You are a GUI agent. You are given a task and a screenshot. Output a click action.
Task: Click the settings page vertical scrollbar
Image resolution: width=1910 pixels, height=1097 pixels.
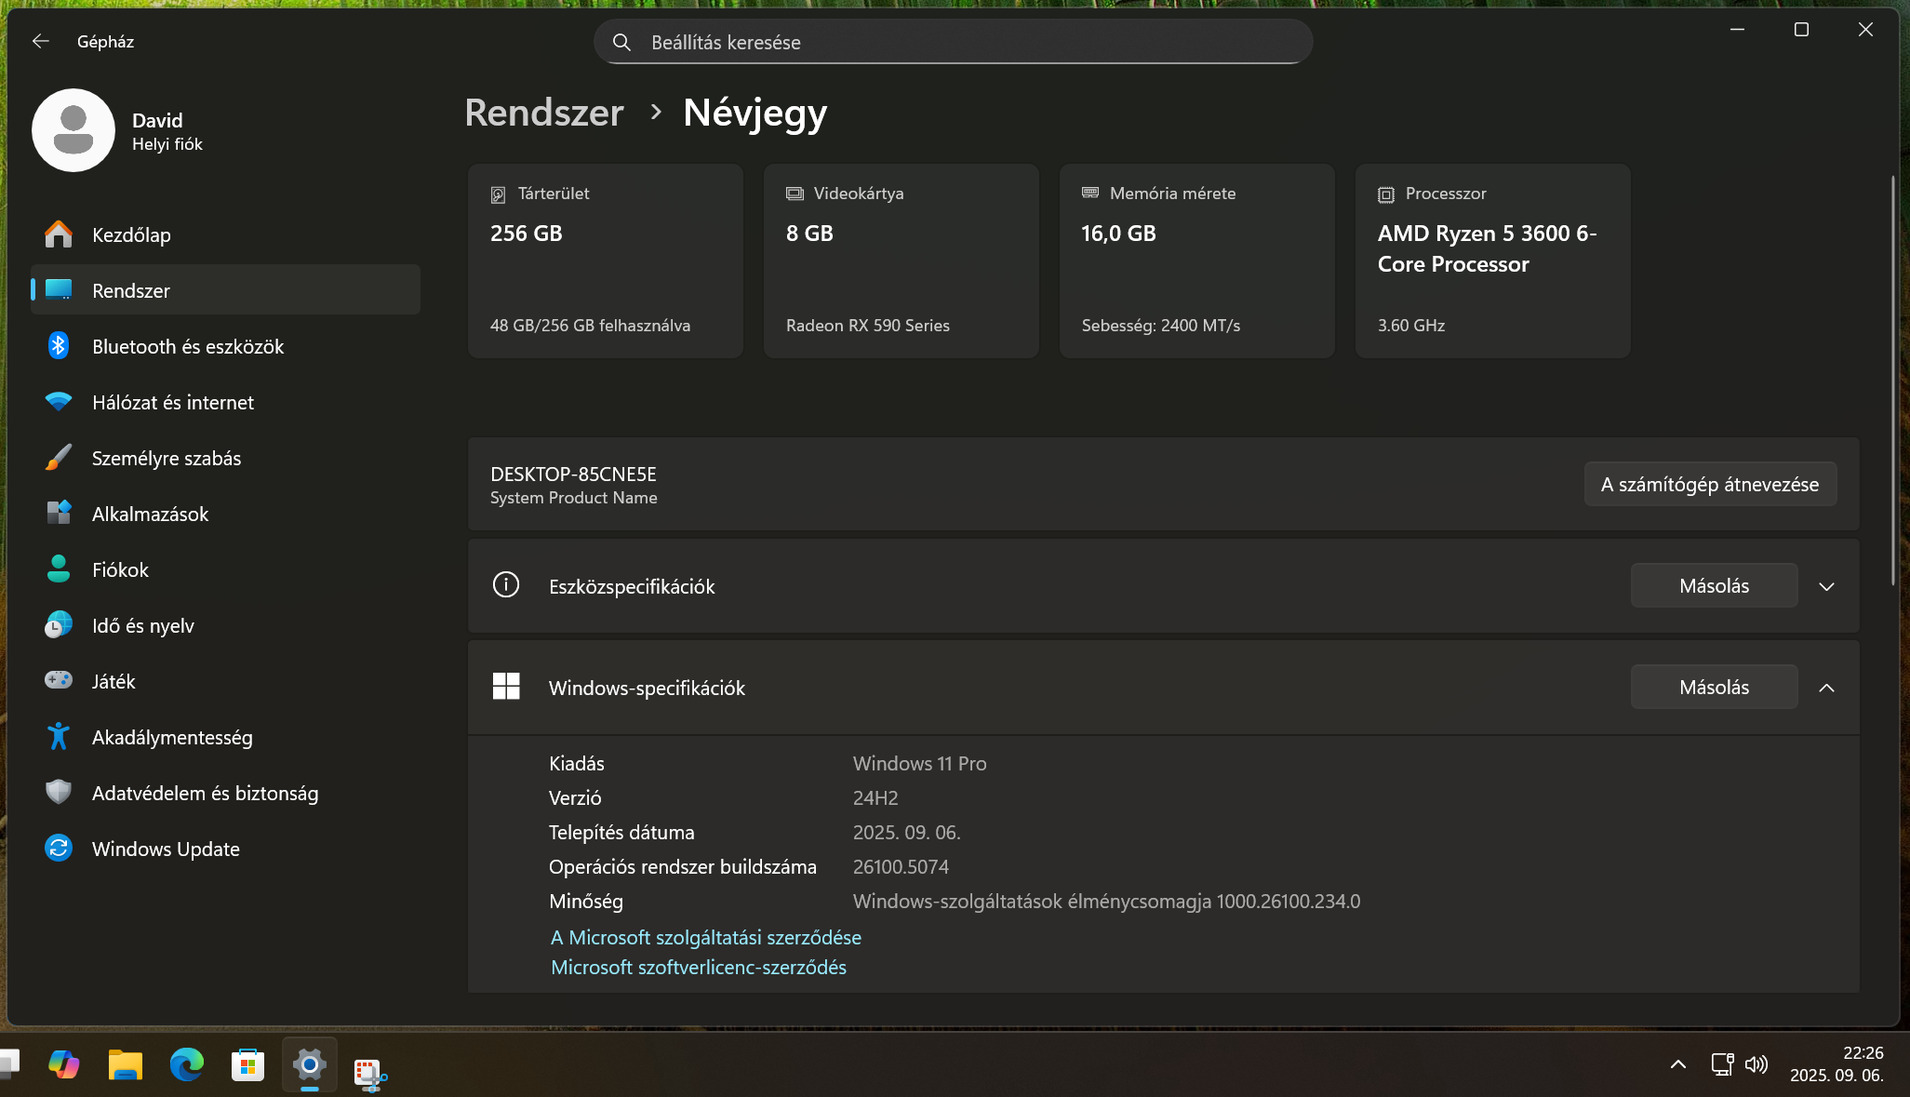(x=1892, y=380)
